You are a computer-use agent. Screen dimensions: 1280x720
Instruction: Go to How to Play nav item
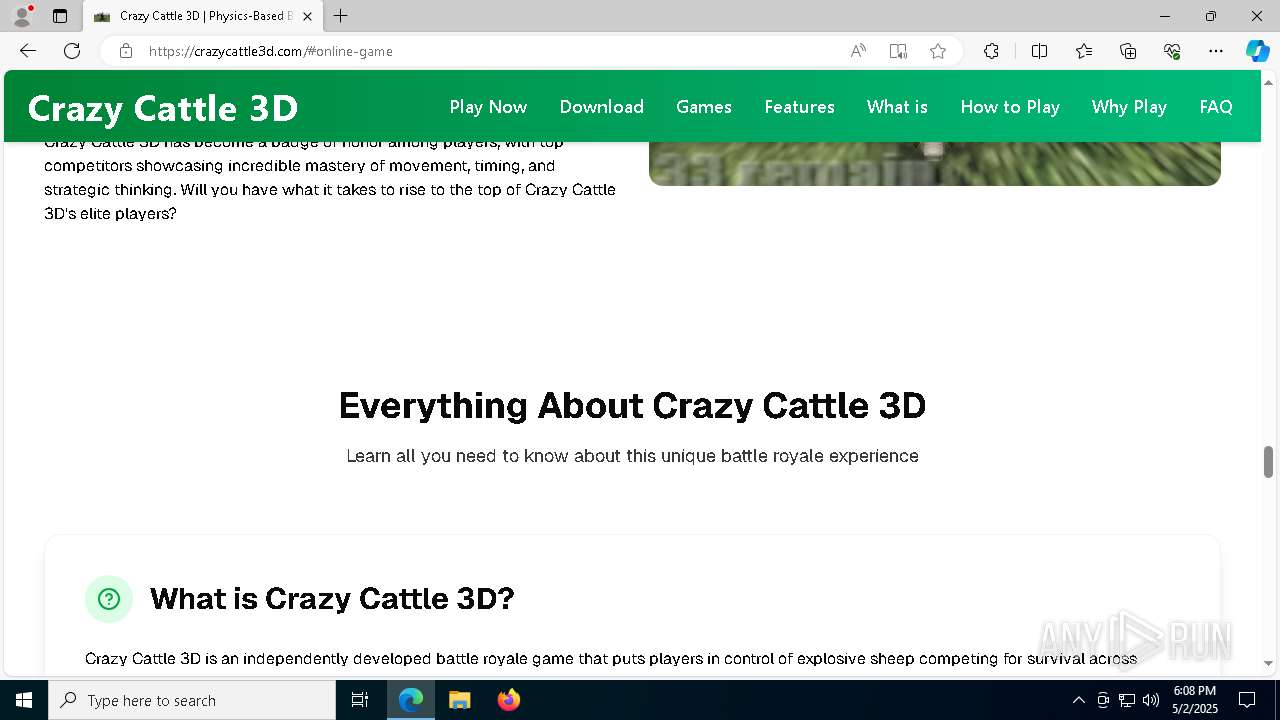pyautogui.click(x=1010, y=107)
